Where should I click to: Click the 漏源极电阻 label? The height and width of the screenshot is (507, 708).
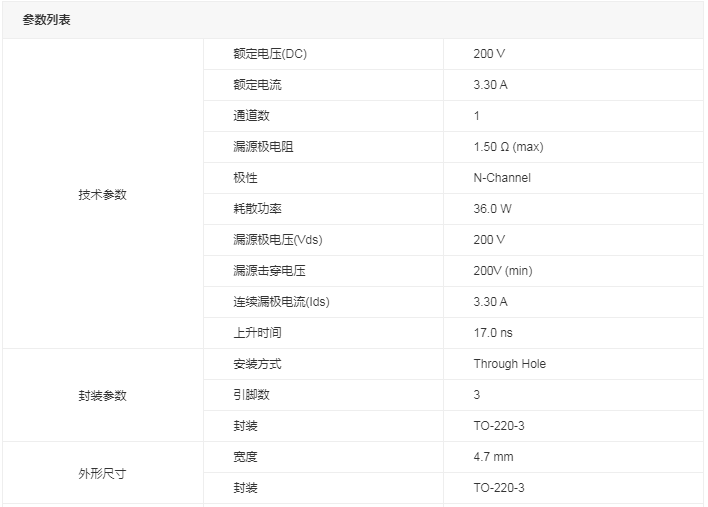[x=263, y=147]
